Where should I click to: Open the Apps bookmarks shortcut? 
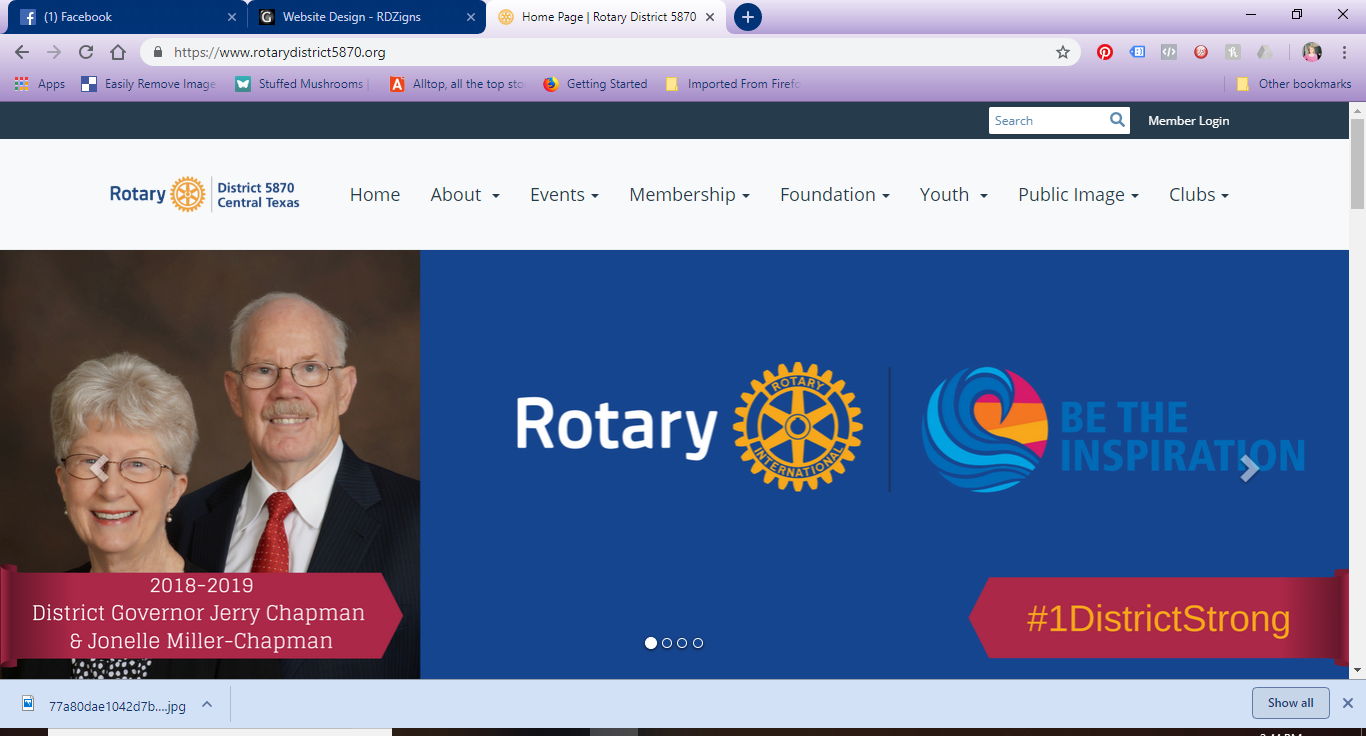pos(40,84)
